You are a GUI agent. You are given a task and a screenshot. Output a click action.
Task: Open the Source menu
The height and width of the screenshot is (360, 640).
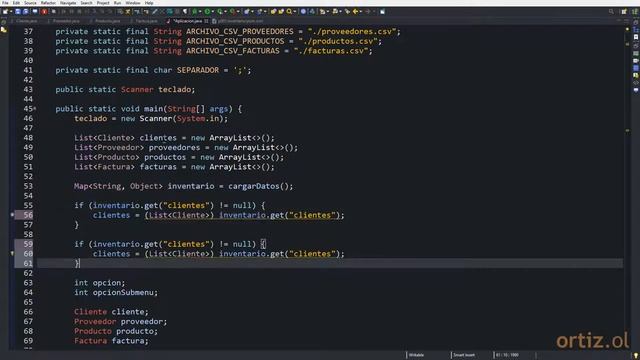coord(30,3)
